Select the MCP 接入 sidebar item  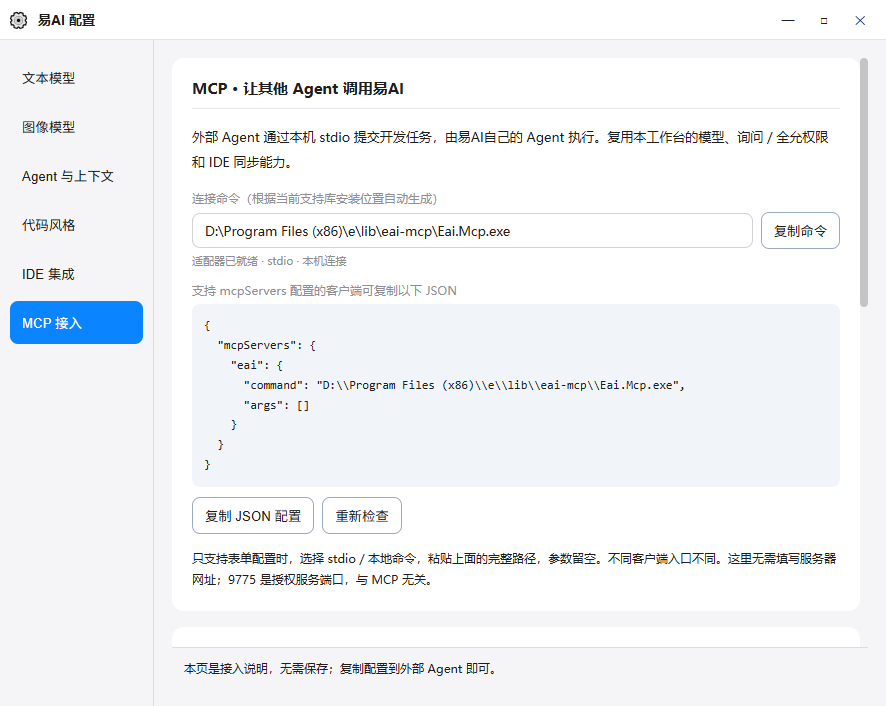pyautogui.click(x=76, y=323)
